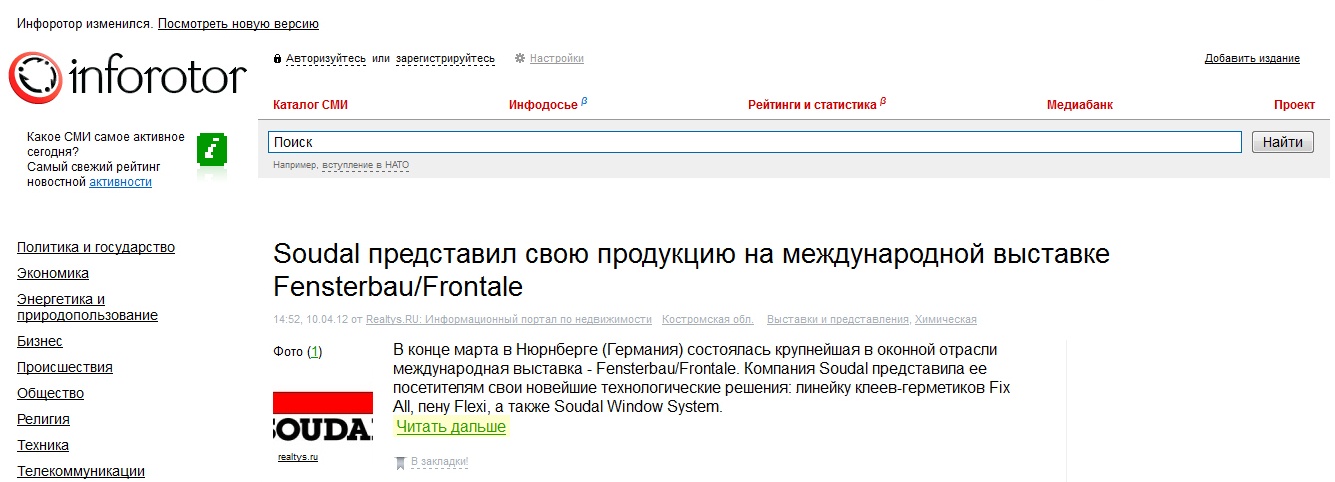The image size is (1335, 482).
Task: Open the Soudal logo photo thumbnail
Action: click(x=323, y=417)
